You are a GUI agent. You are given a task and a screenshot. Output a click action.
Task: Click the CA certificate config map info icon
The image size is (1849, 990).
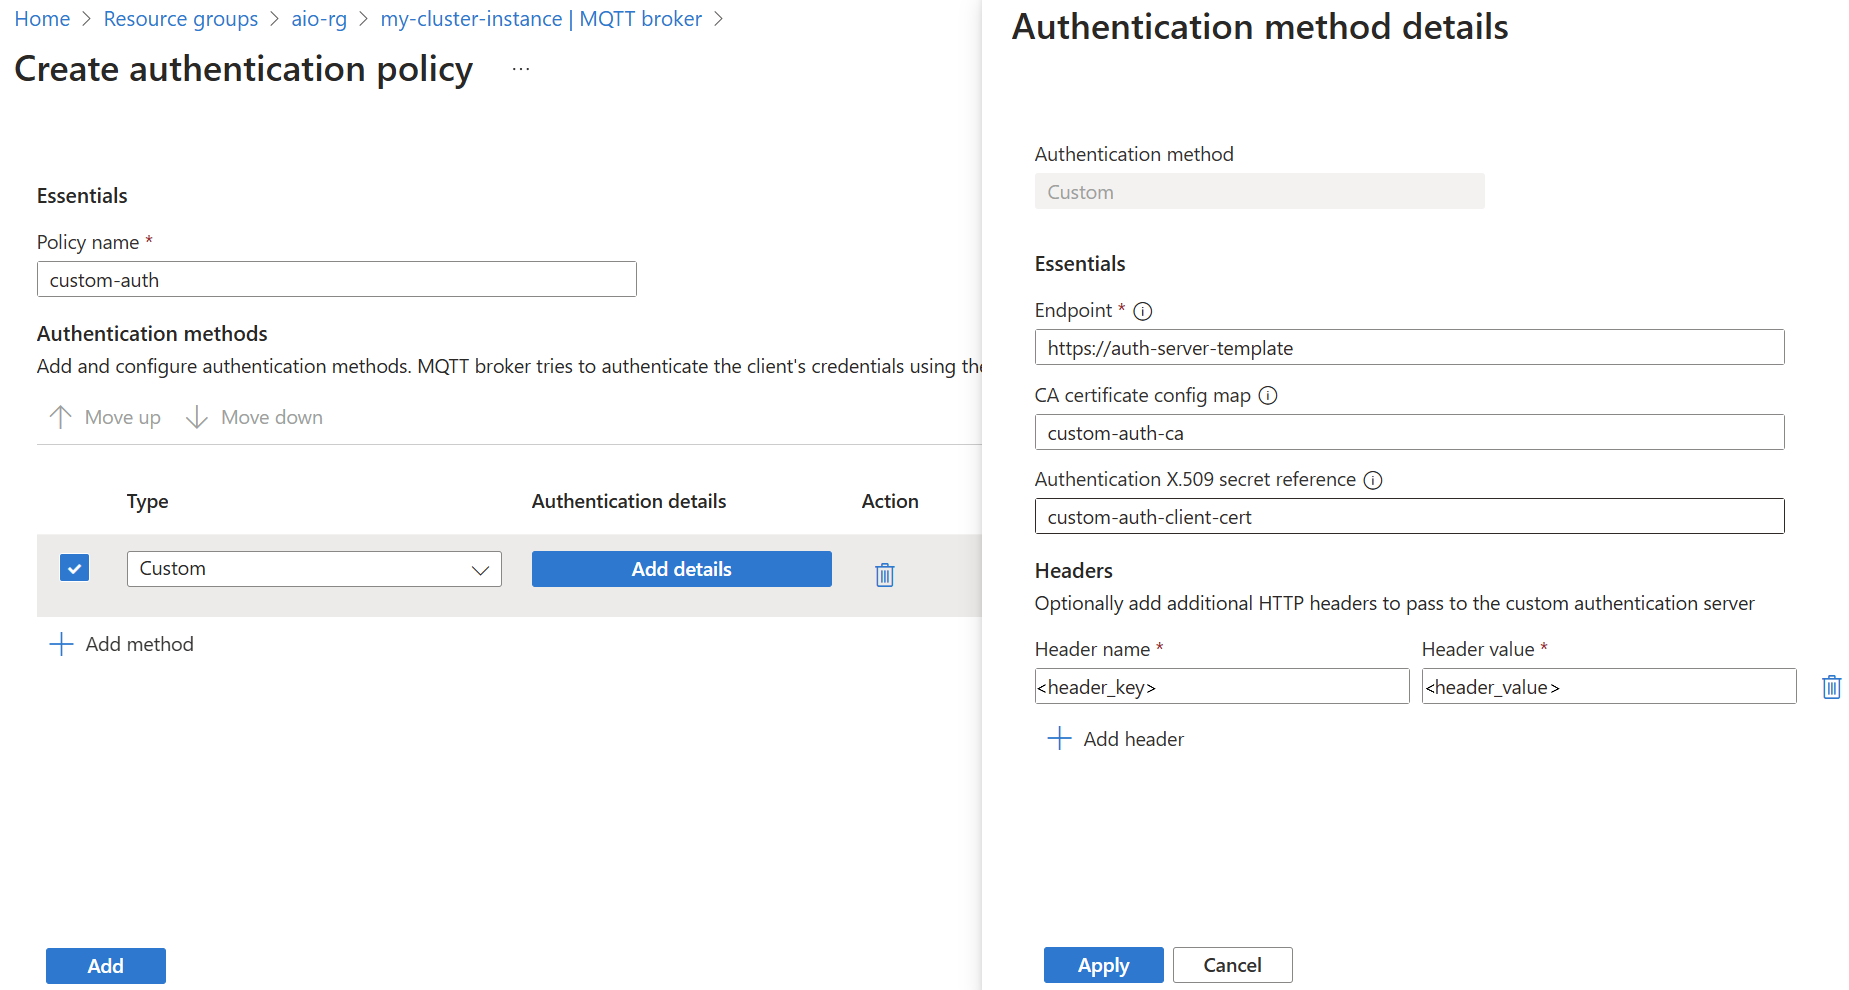pos(1268,396)
